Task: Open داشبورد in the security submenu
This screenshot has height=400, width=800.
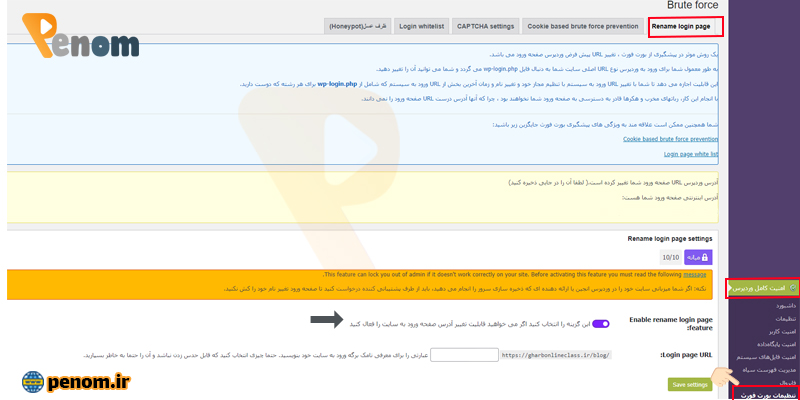Action: coord(780,305)
